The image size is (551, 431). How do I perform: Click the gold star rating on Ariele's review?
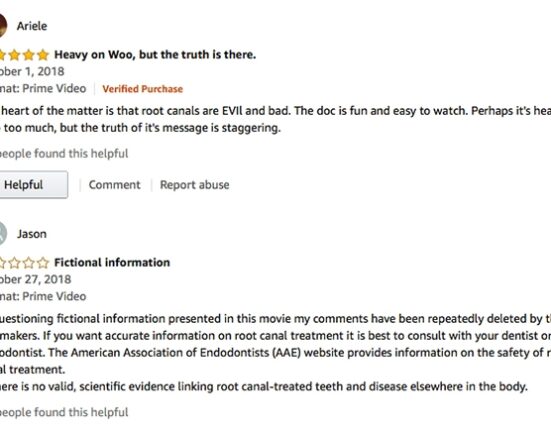coord(24,55)
